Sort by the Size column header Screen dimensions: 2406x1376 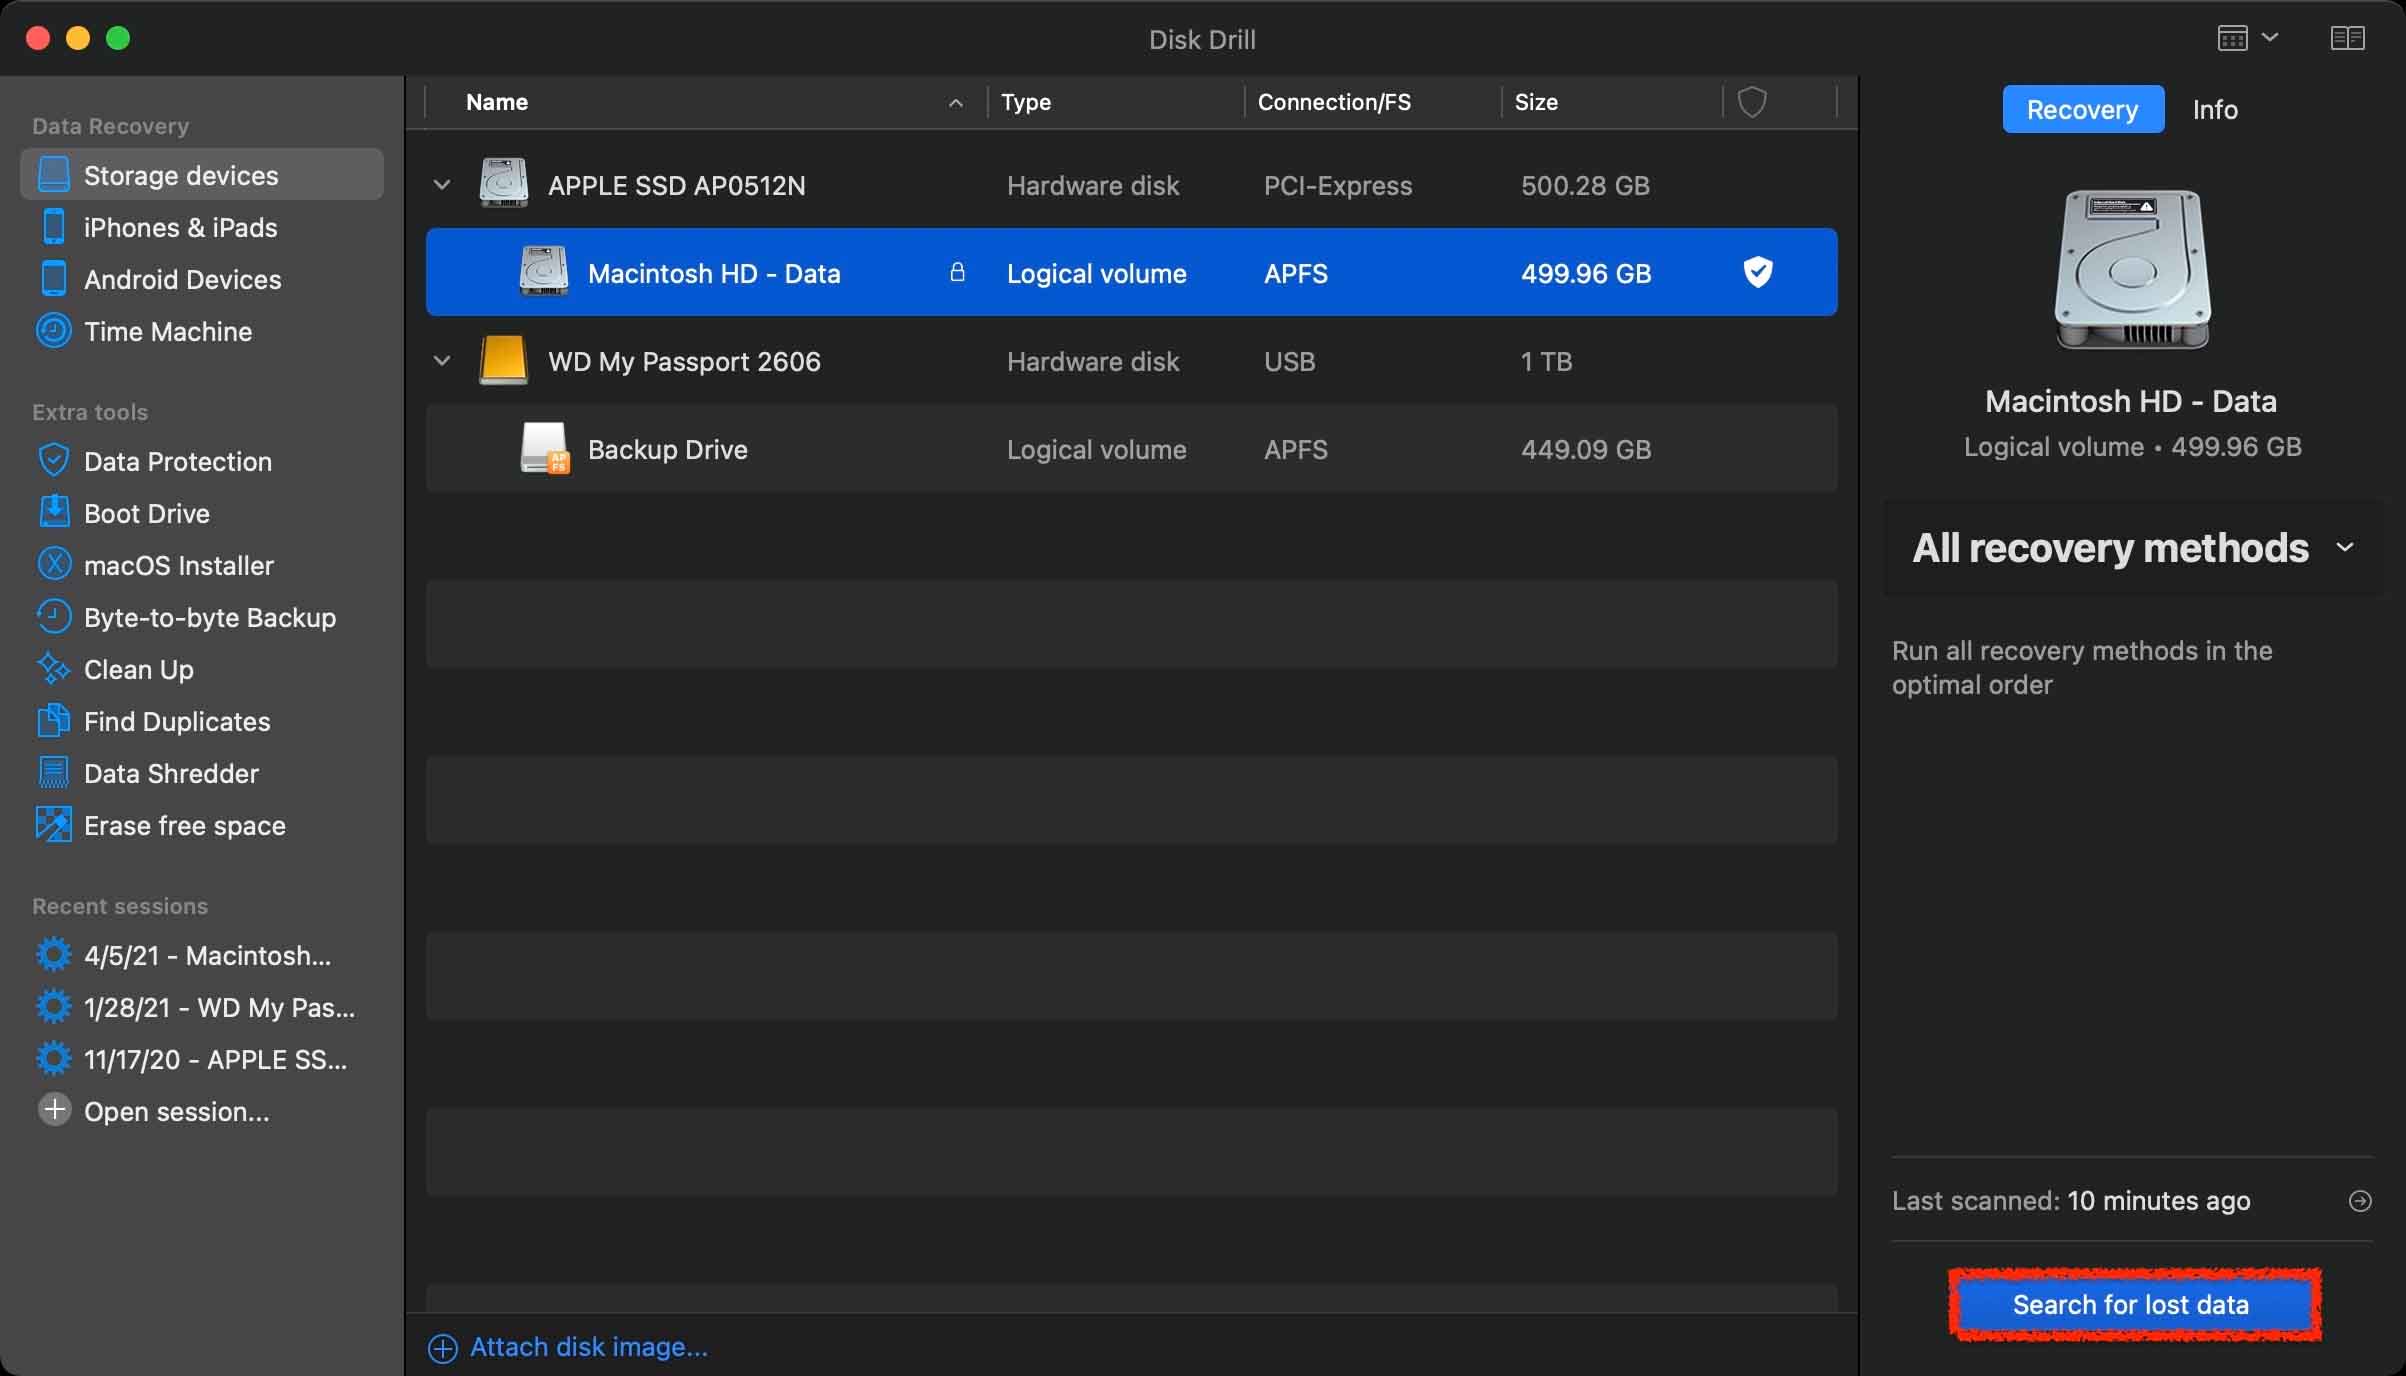pyautogui.click(x=1611, y=102)
